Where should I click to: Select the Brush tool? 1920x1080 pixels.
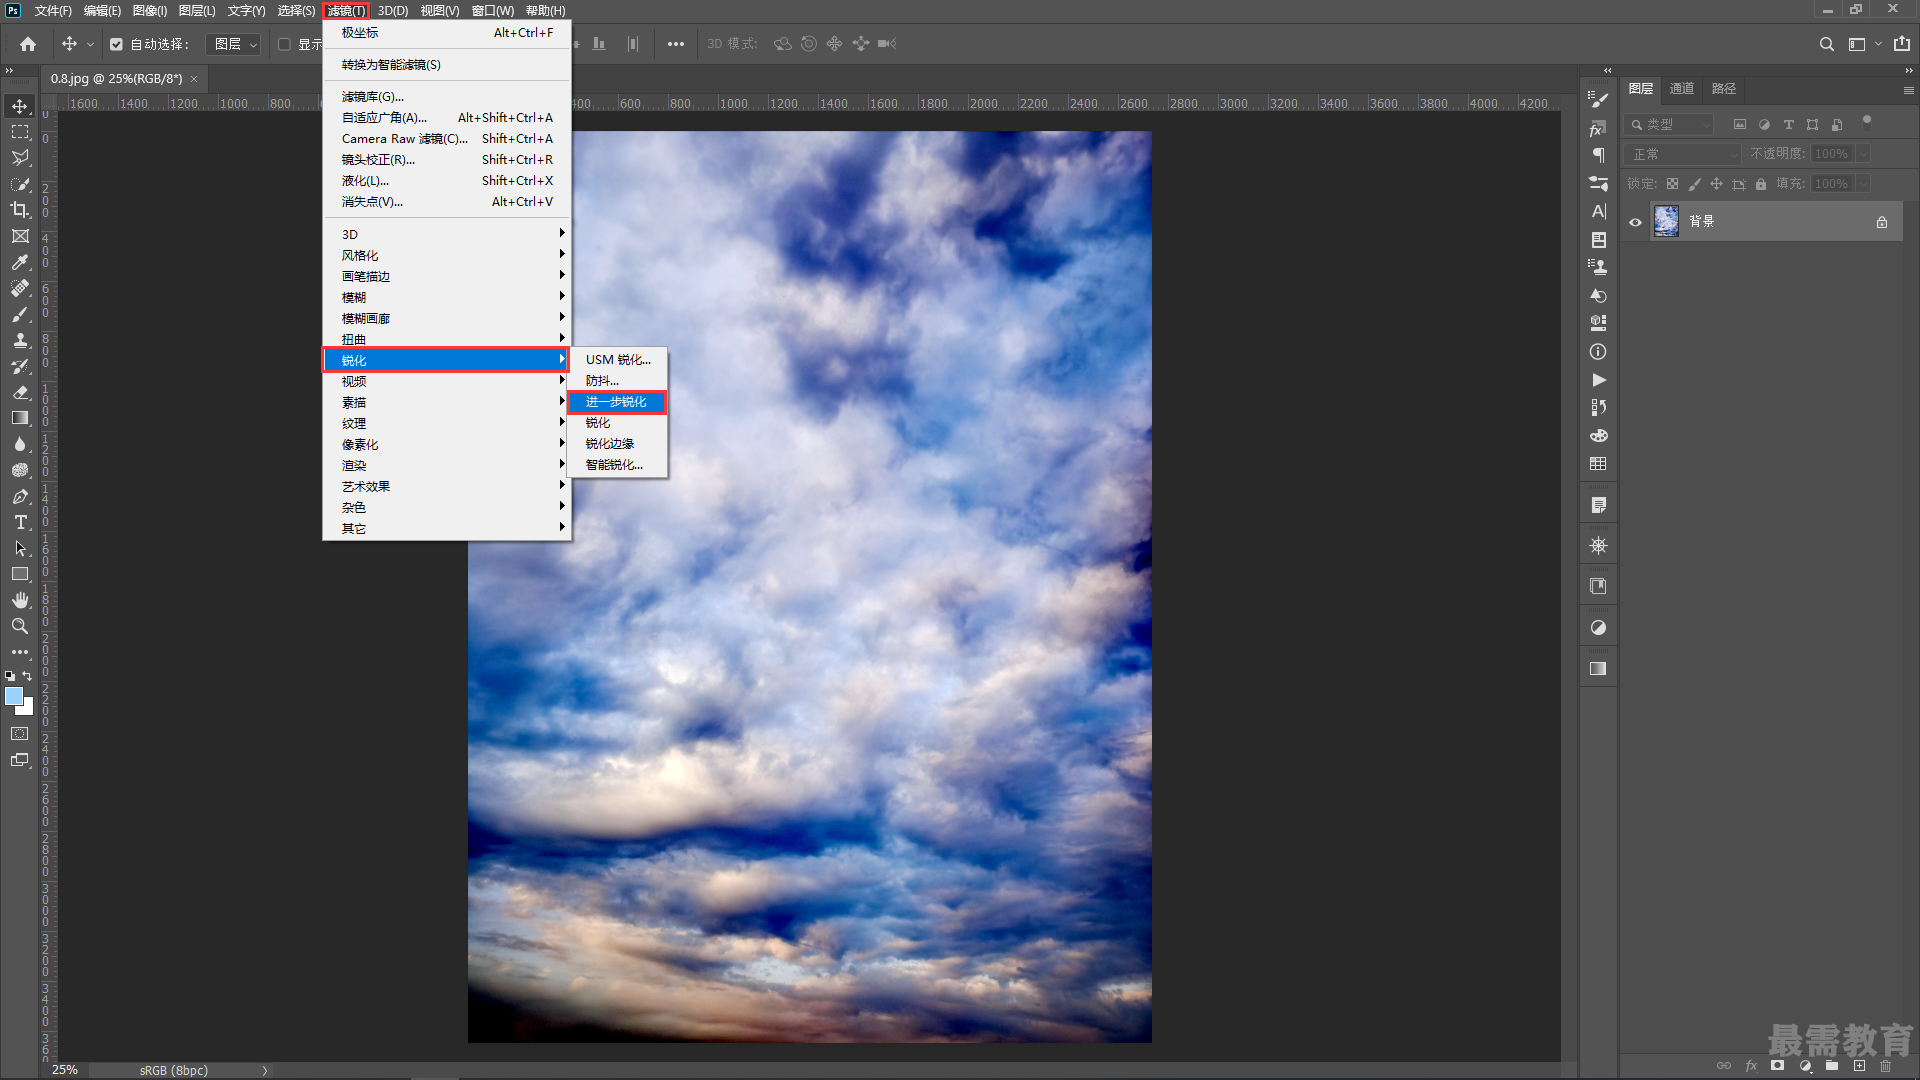pyautogui.click(x=20, y=314)
